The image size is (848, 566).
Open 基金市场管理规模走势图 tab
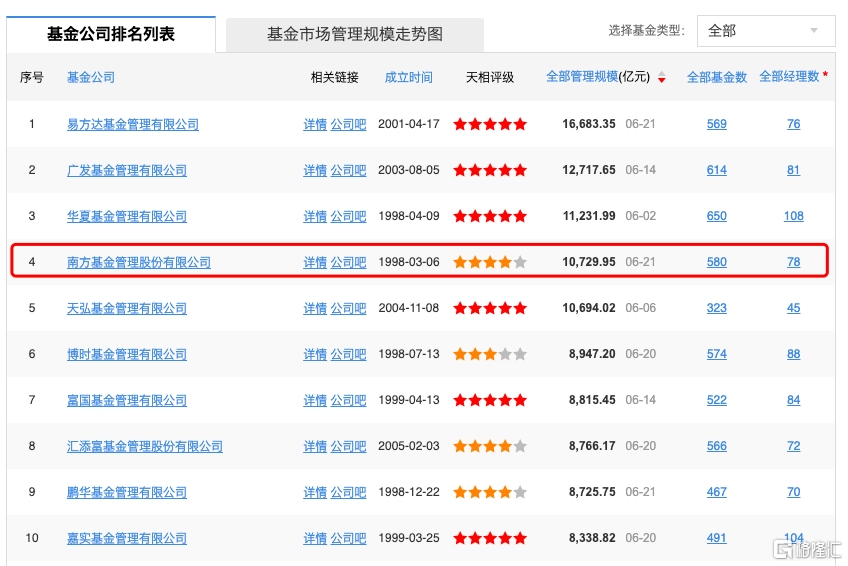pos(355,35)
